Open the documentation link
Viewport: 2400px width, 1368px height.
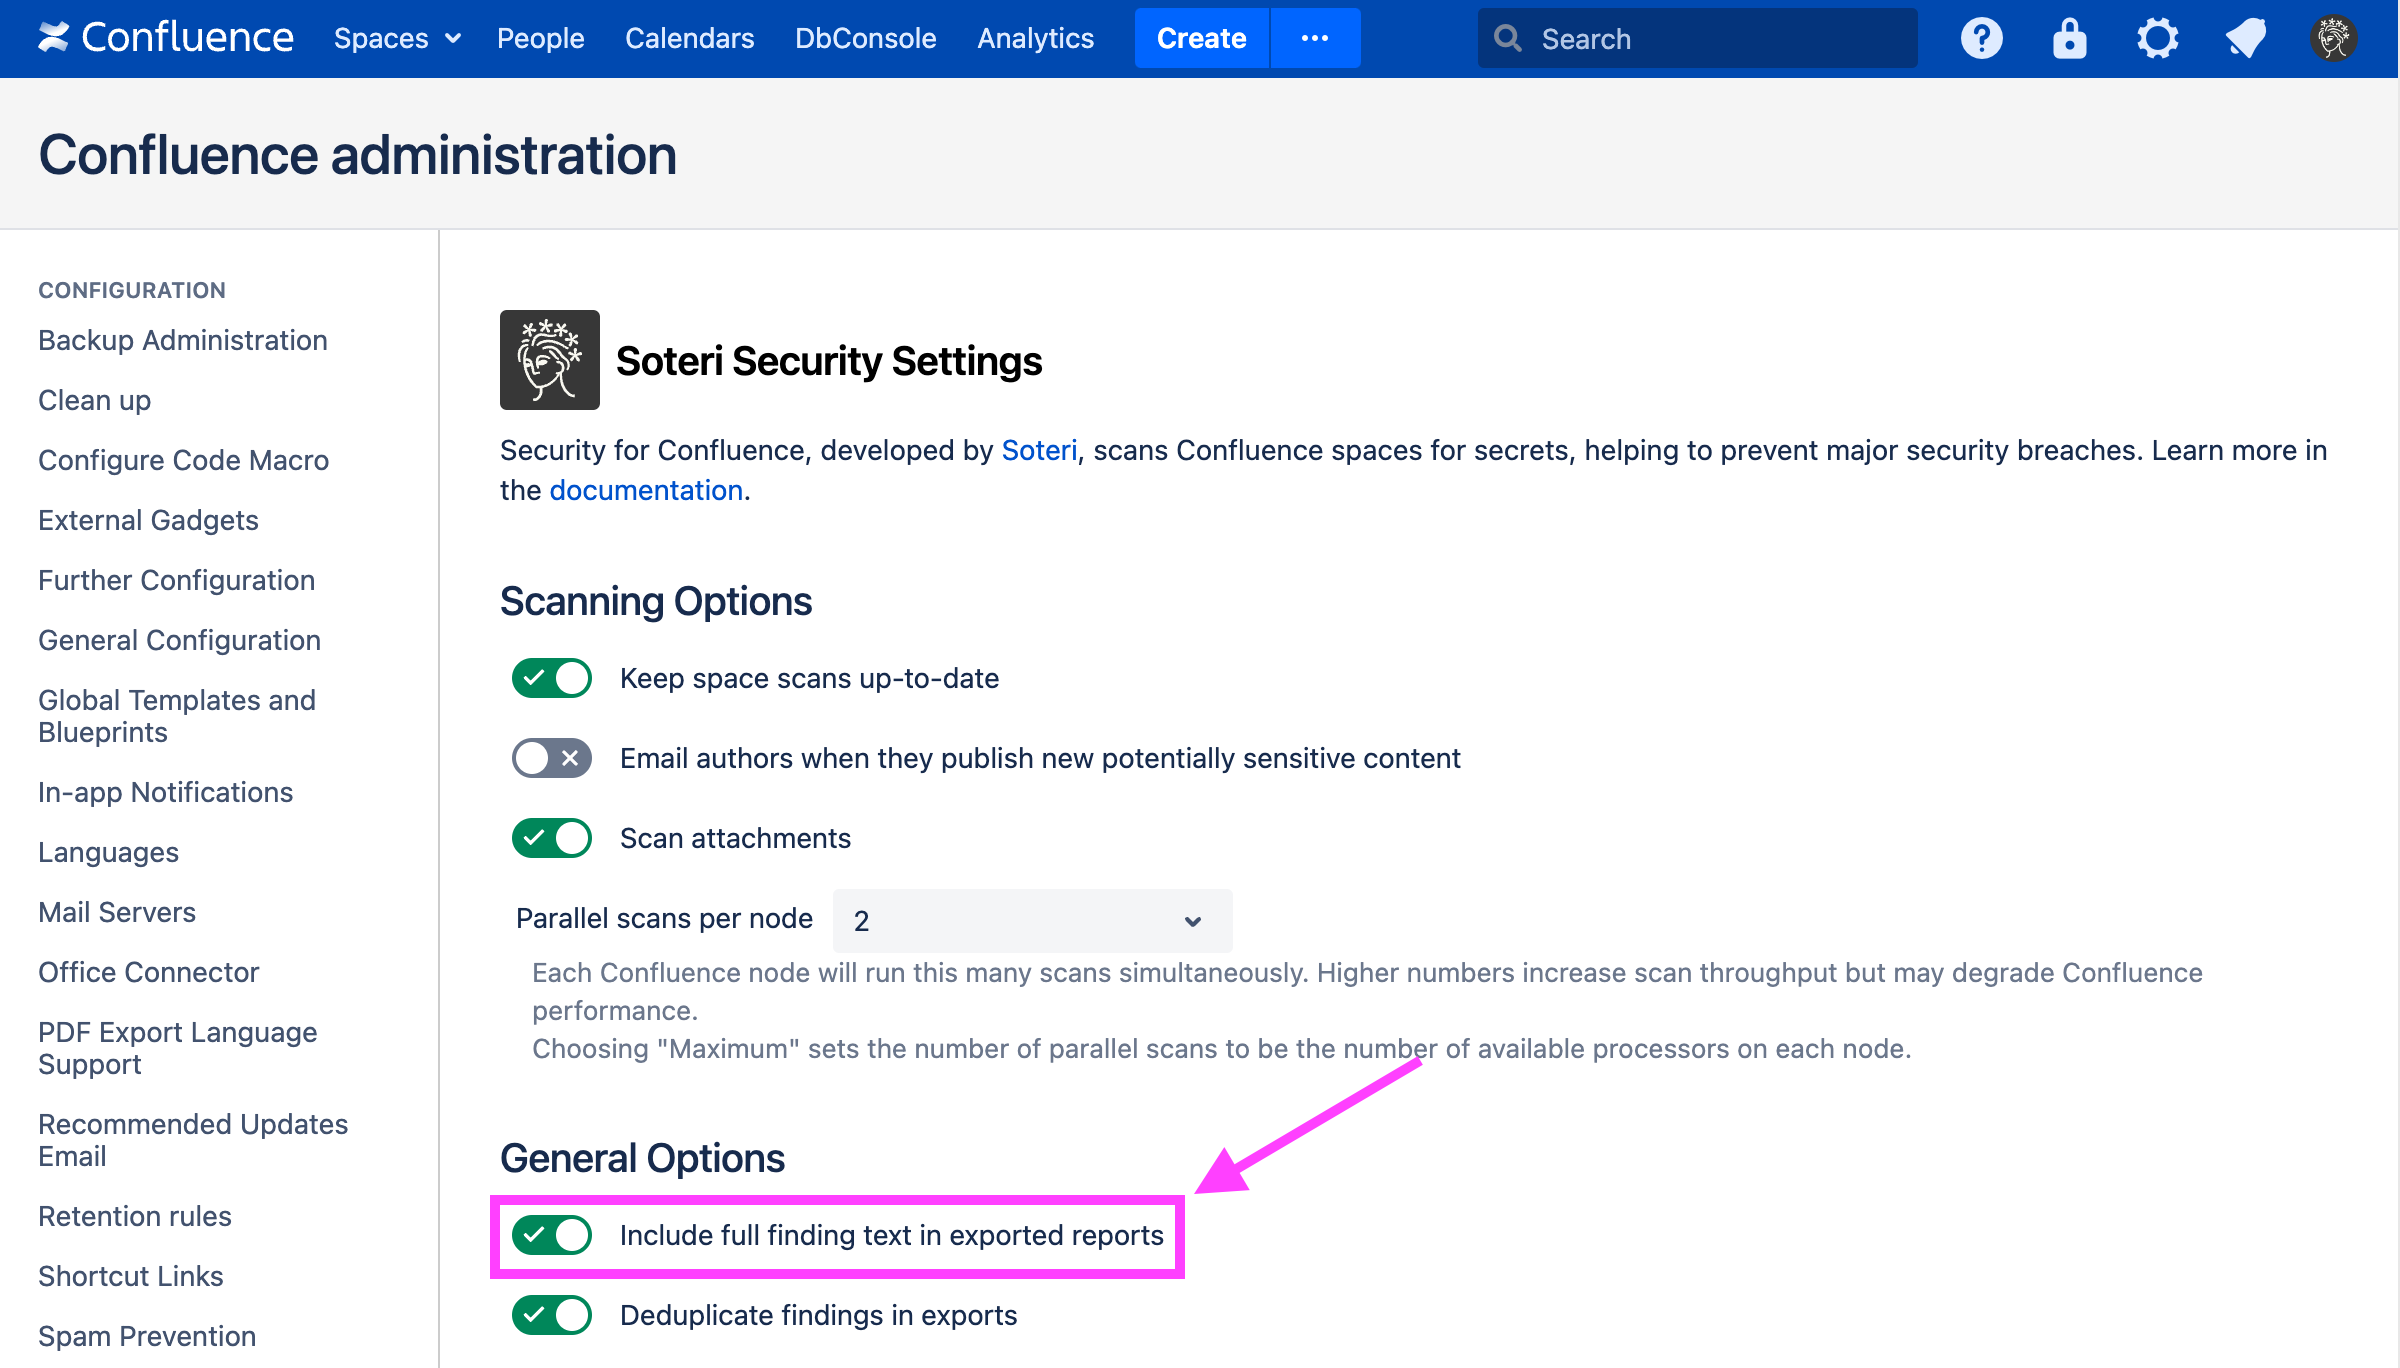tap(646, 490)
